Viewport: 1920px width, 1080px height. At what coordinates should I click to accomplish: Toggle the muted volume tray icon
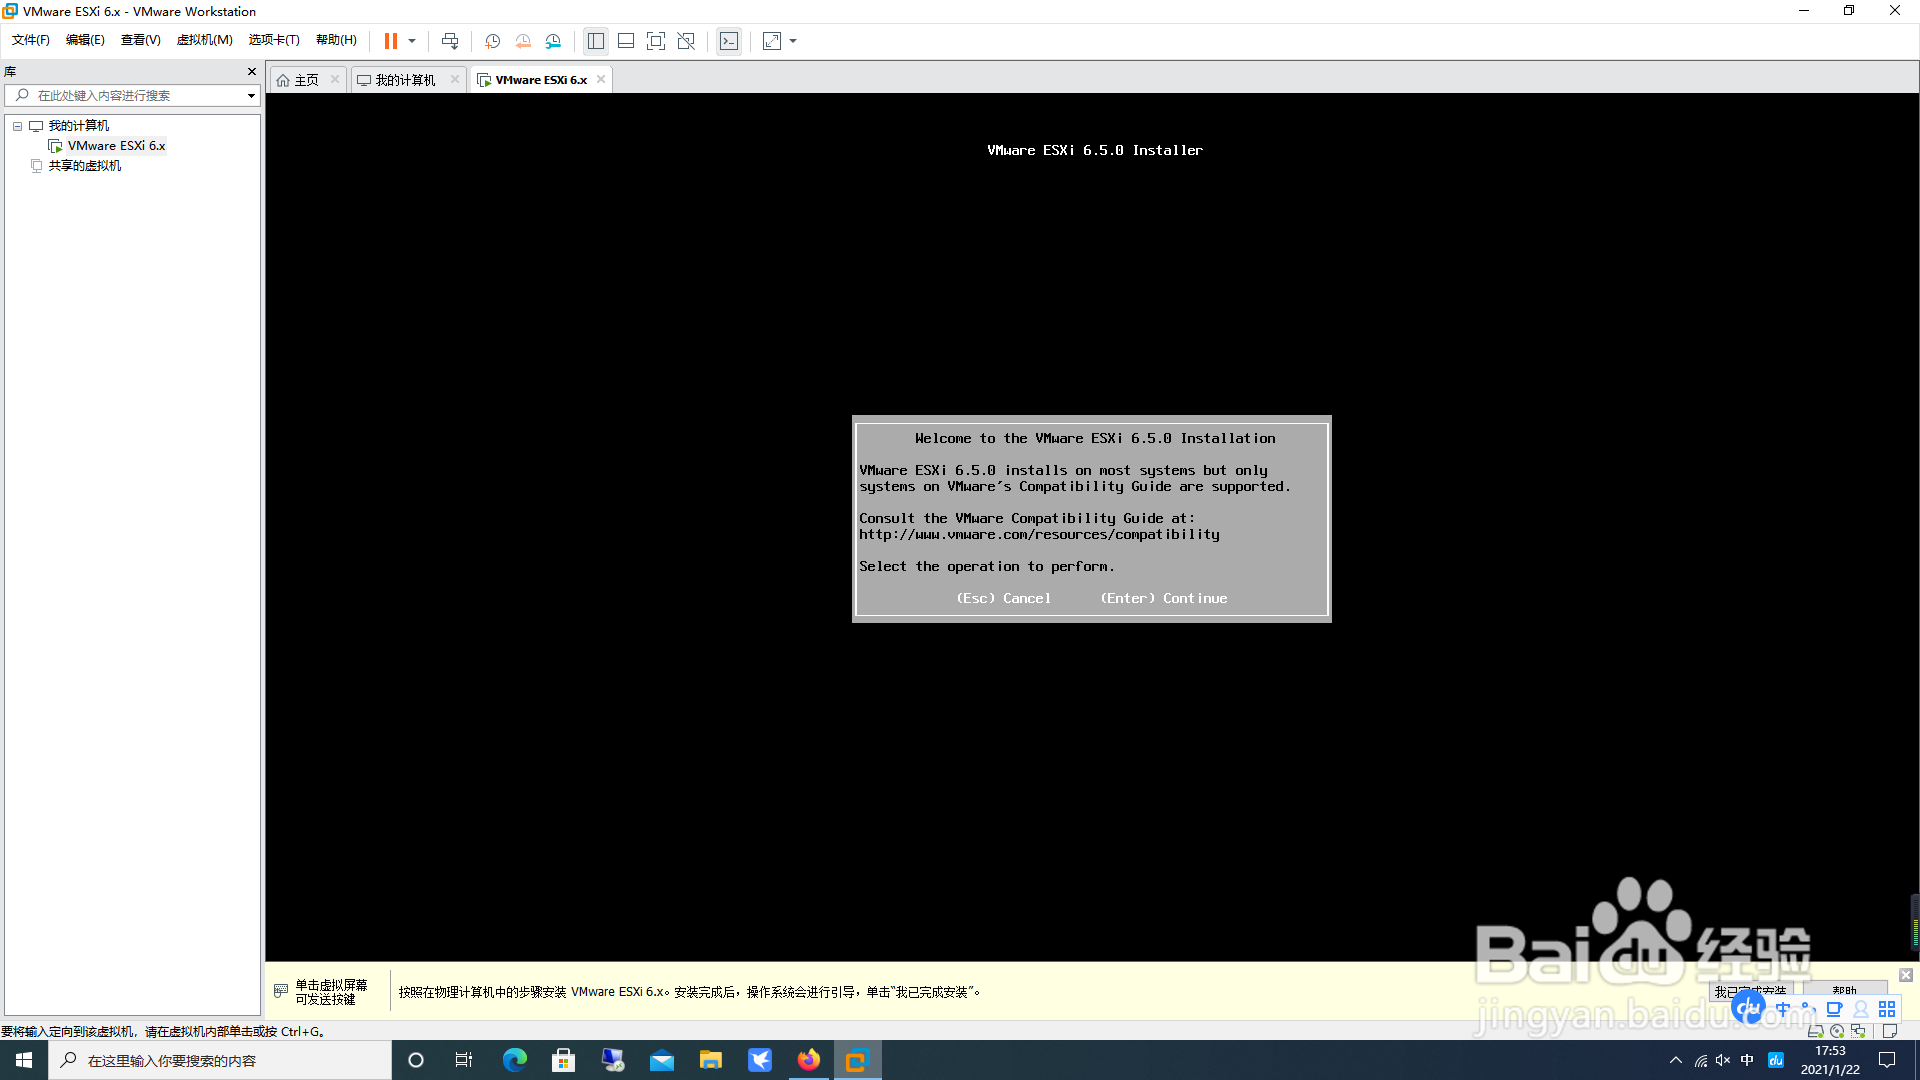point(1723,1060)
